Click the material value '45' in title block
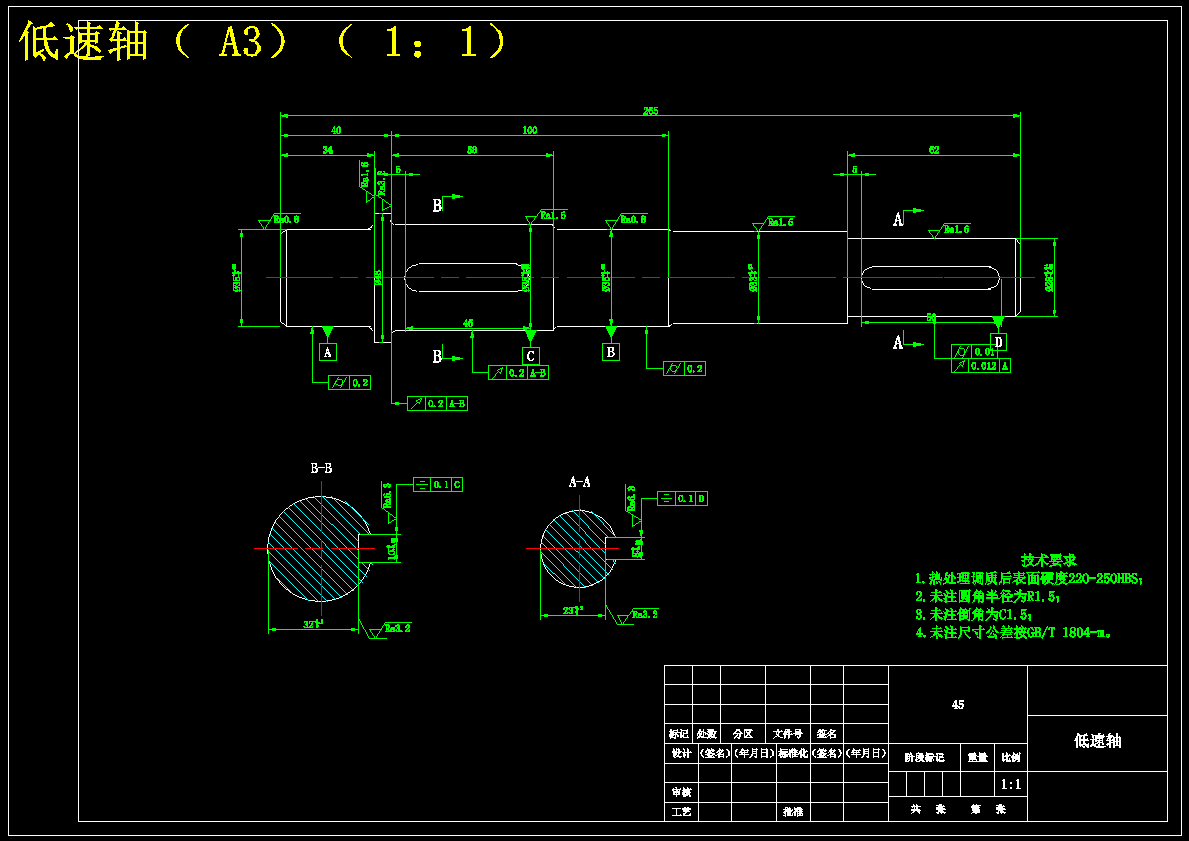 click(x=958, y=704)
